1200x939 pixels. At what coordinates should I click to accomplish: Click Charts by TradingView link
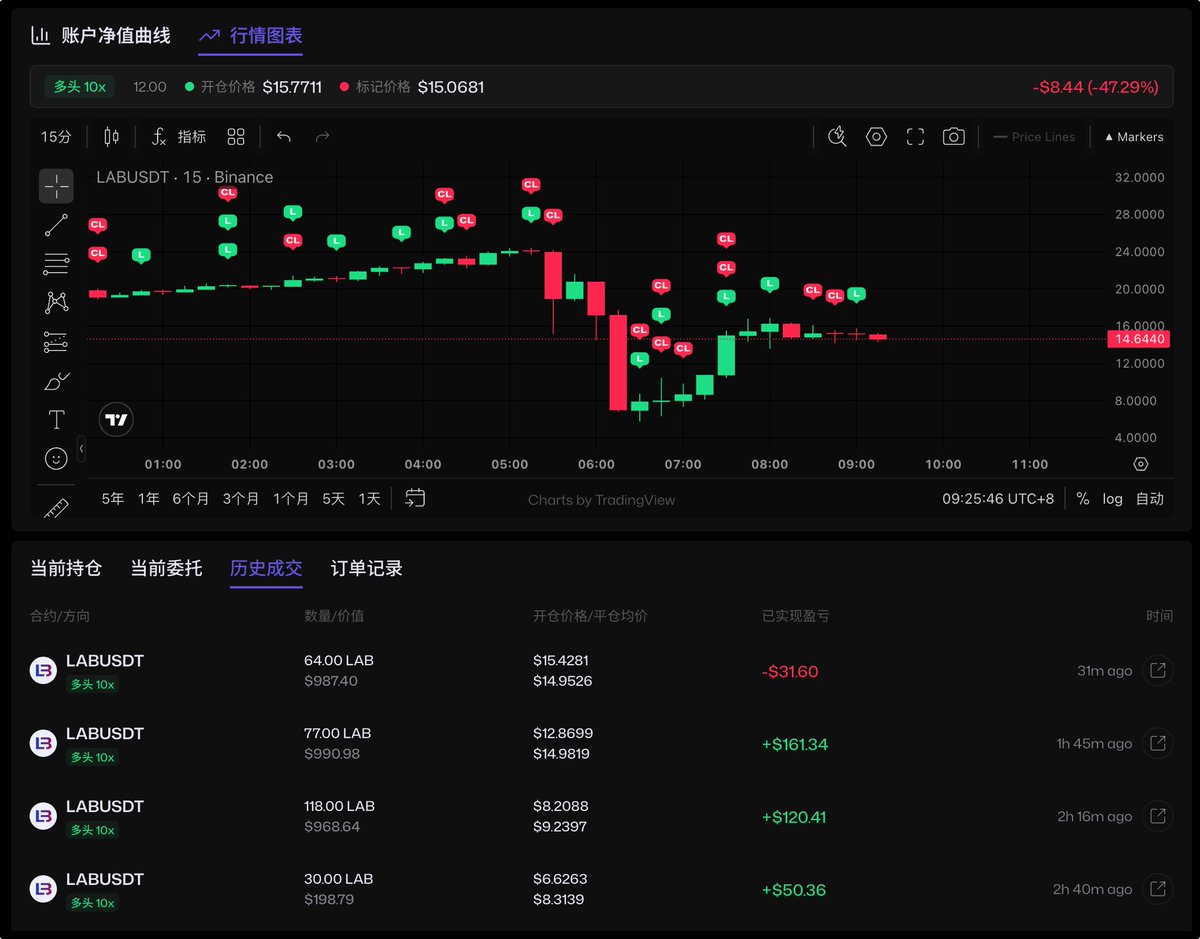[x=601, y=500]
